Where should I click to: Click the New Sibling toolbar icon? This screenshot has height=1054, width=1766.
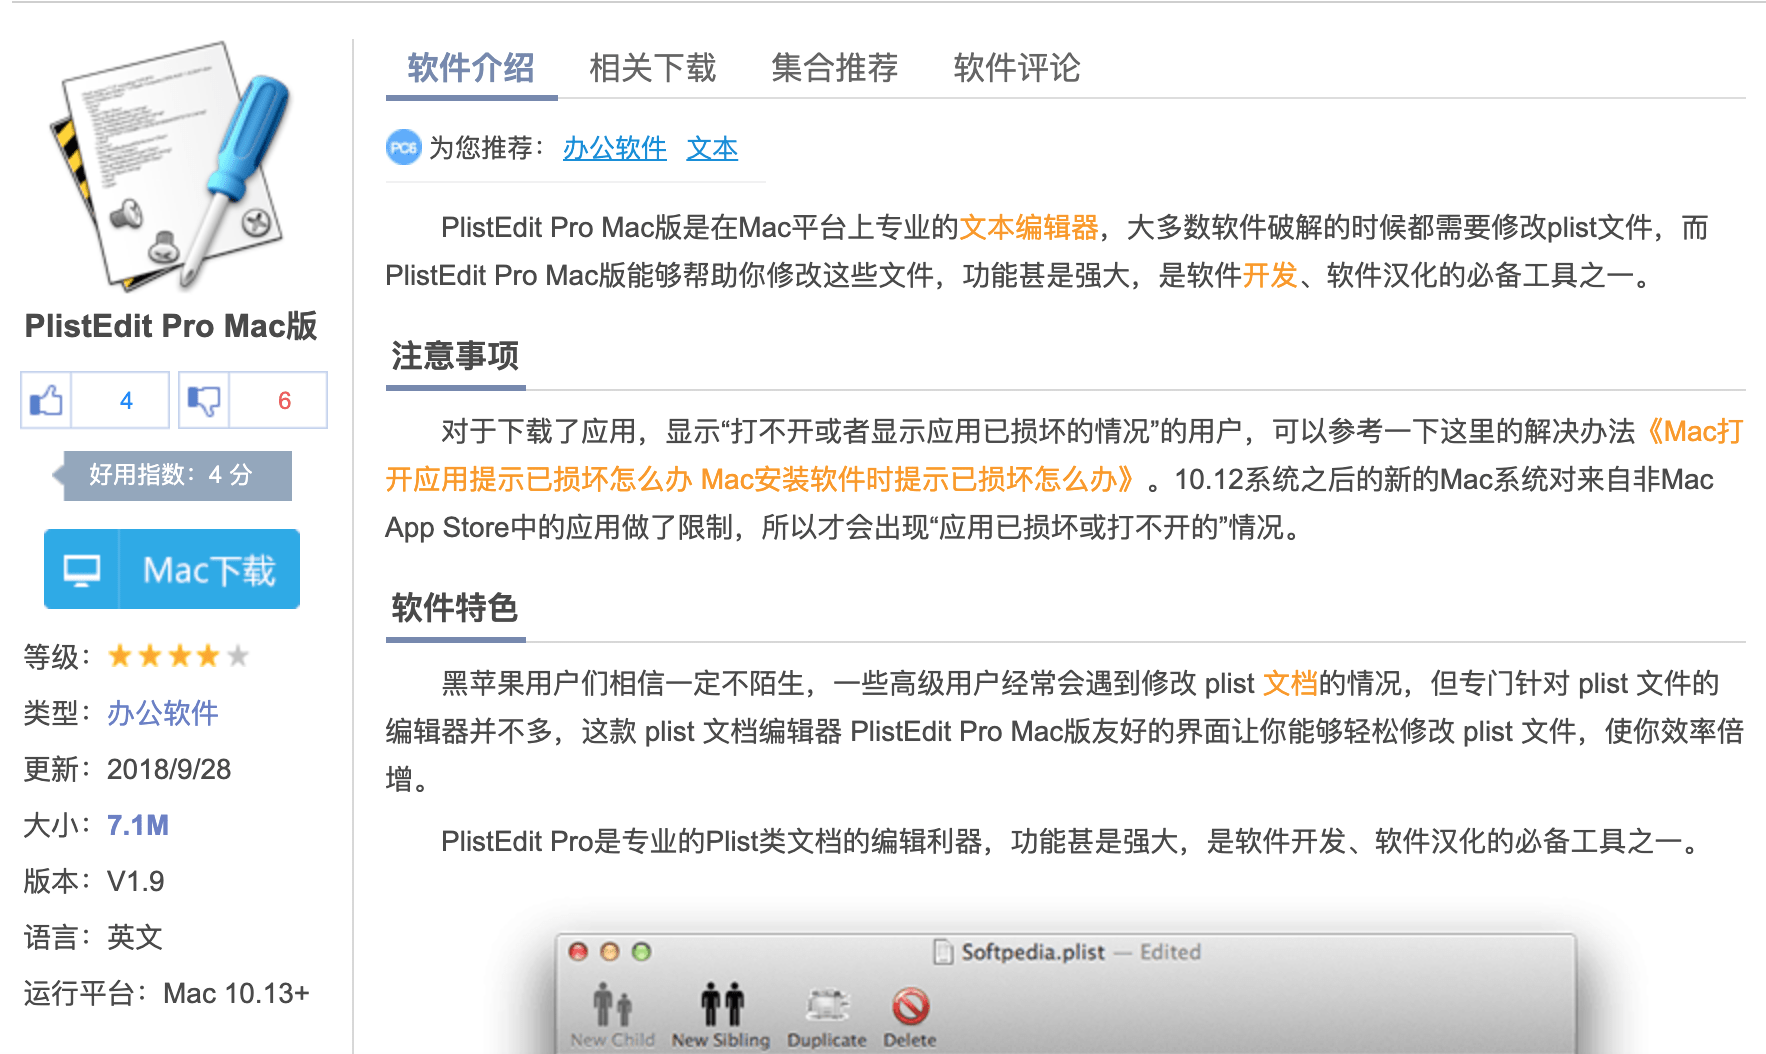click(x=721, y=1003)
